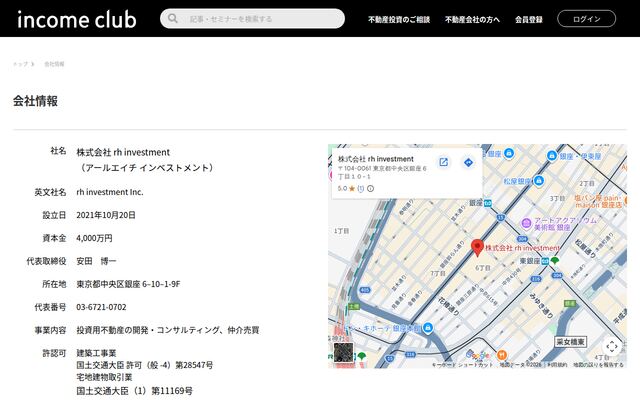Click the income club logo
The image size is (640, 400).
pos(77,19)
